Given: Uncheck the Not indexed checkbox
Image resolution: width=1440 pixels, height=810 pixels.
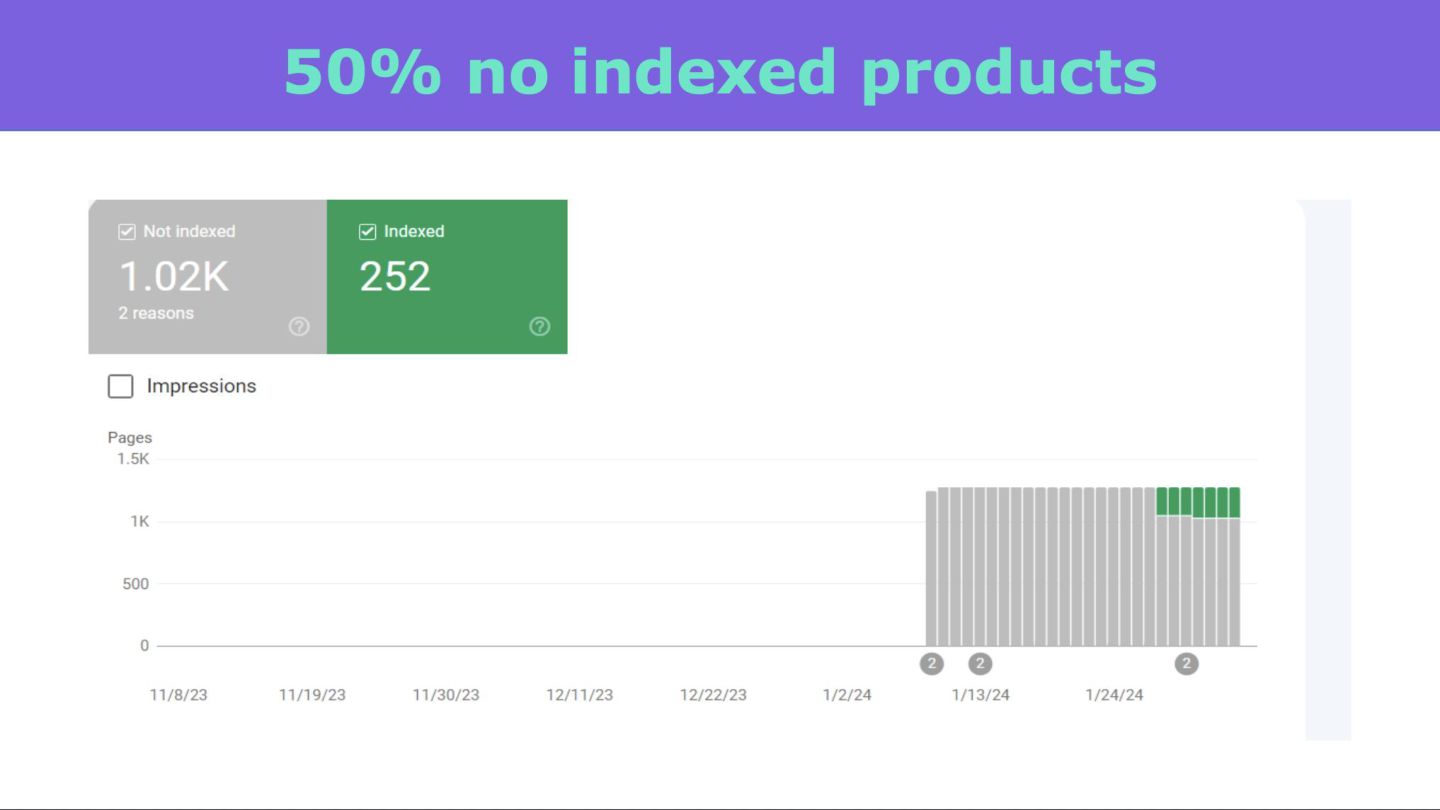Looking at the screenshot, I should click(x=127, y=232).
